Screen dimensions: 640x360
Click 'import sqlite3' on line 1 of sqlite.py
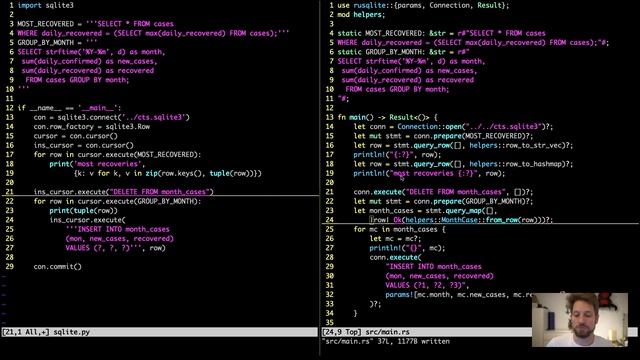coord(45,5)
